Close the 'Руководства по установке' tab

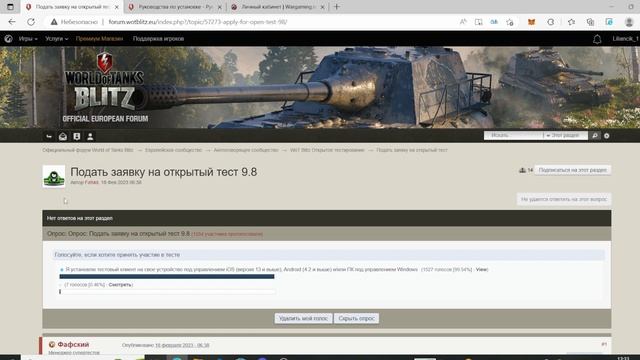pos(220,7)
